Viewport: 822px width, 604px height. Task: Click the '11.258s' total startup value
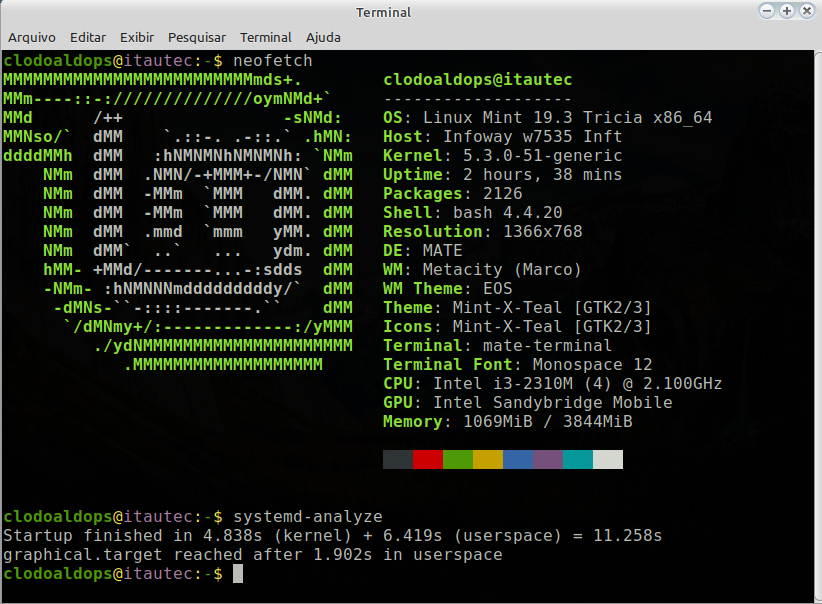[628, 536]
